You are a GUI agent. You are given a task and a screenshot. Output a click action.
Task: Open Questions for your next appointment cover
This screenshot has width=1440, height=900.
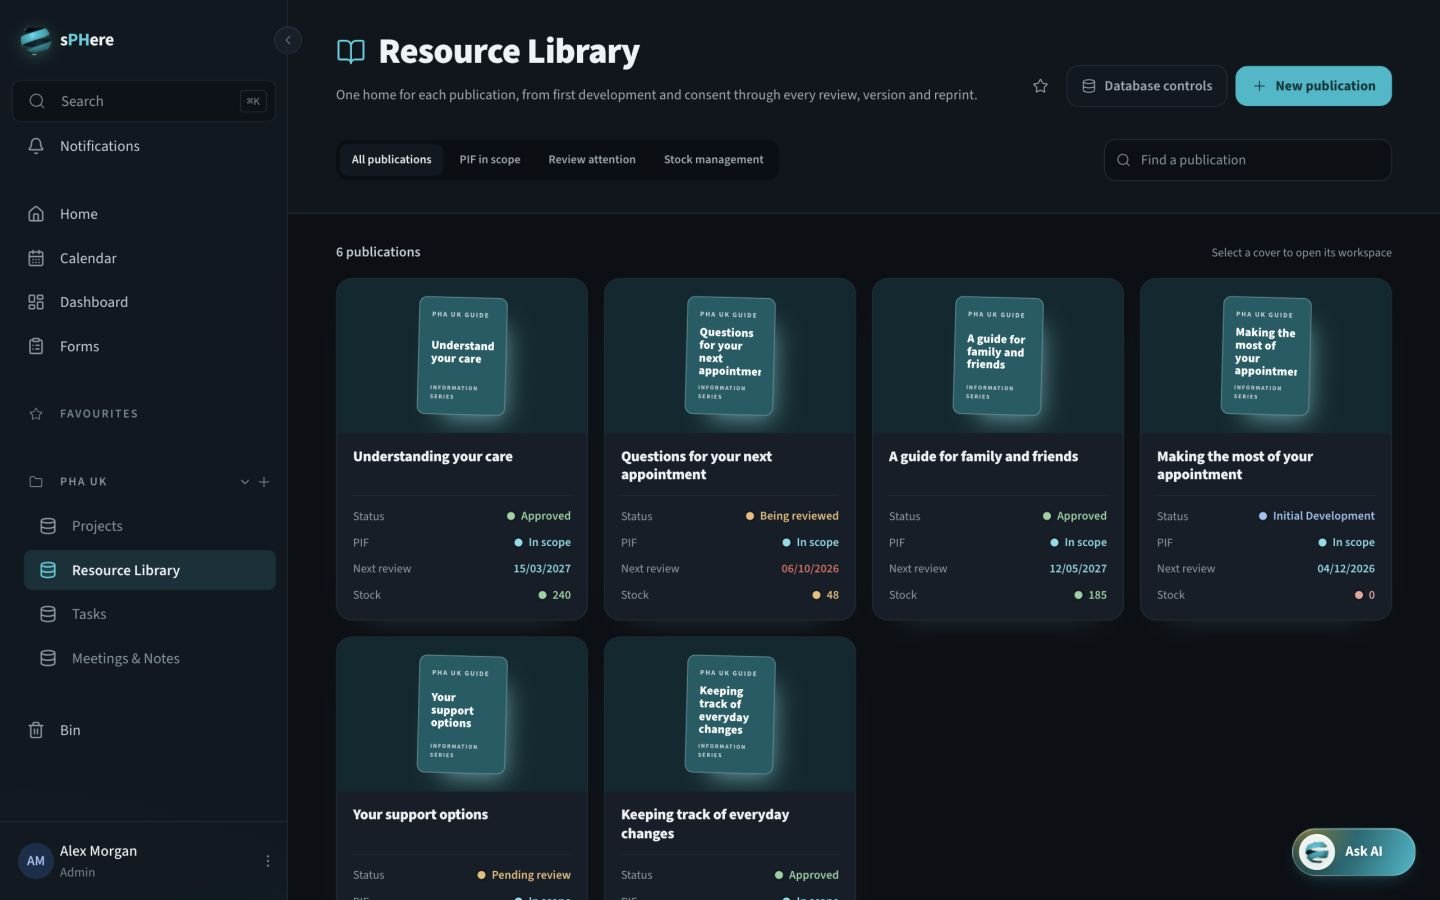730,356
